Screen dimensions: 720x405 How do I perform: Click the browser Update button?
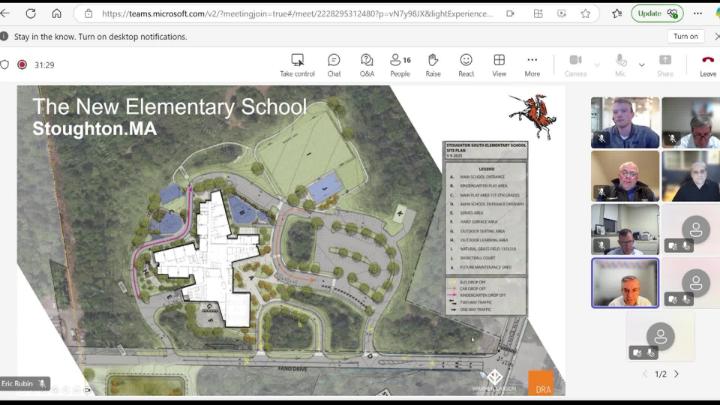click(657, 13)
